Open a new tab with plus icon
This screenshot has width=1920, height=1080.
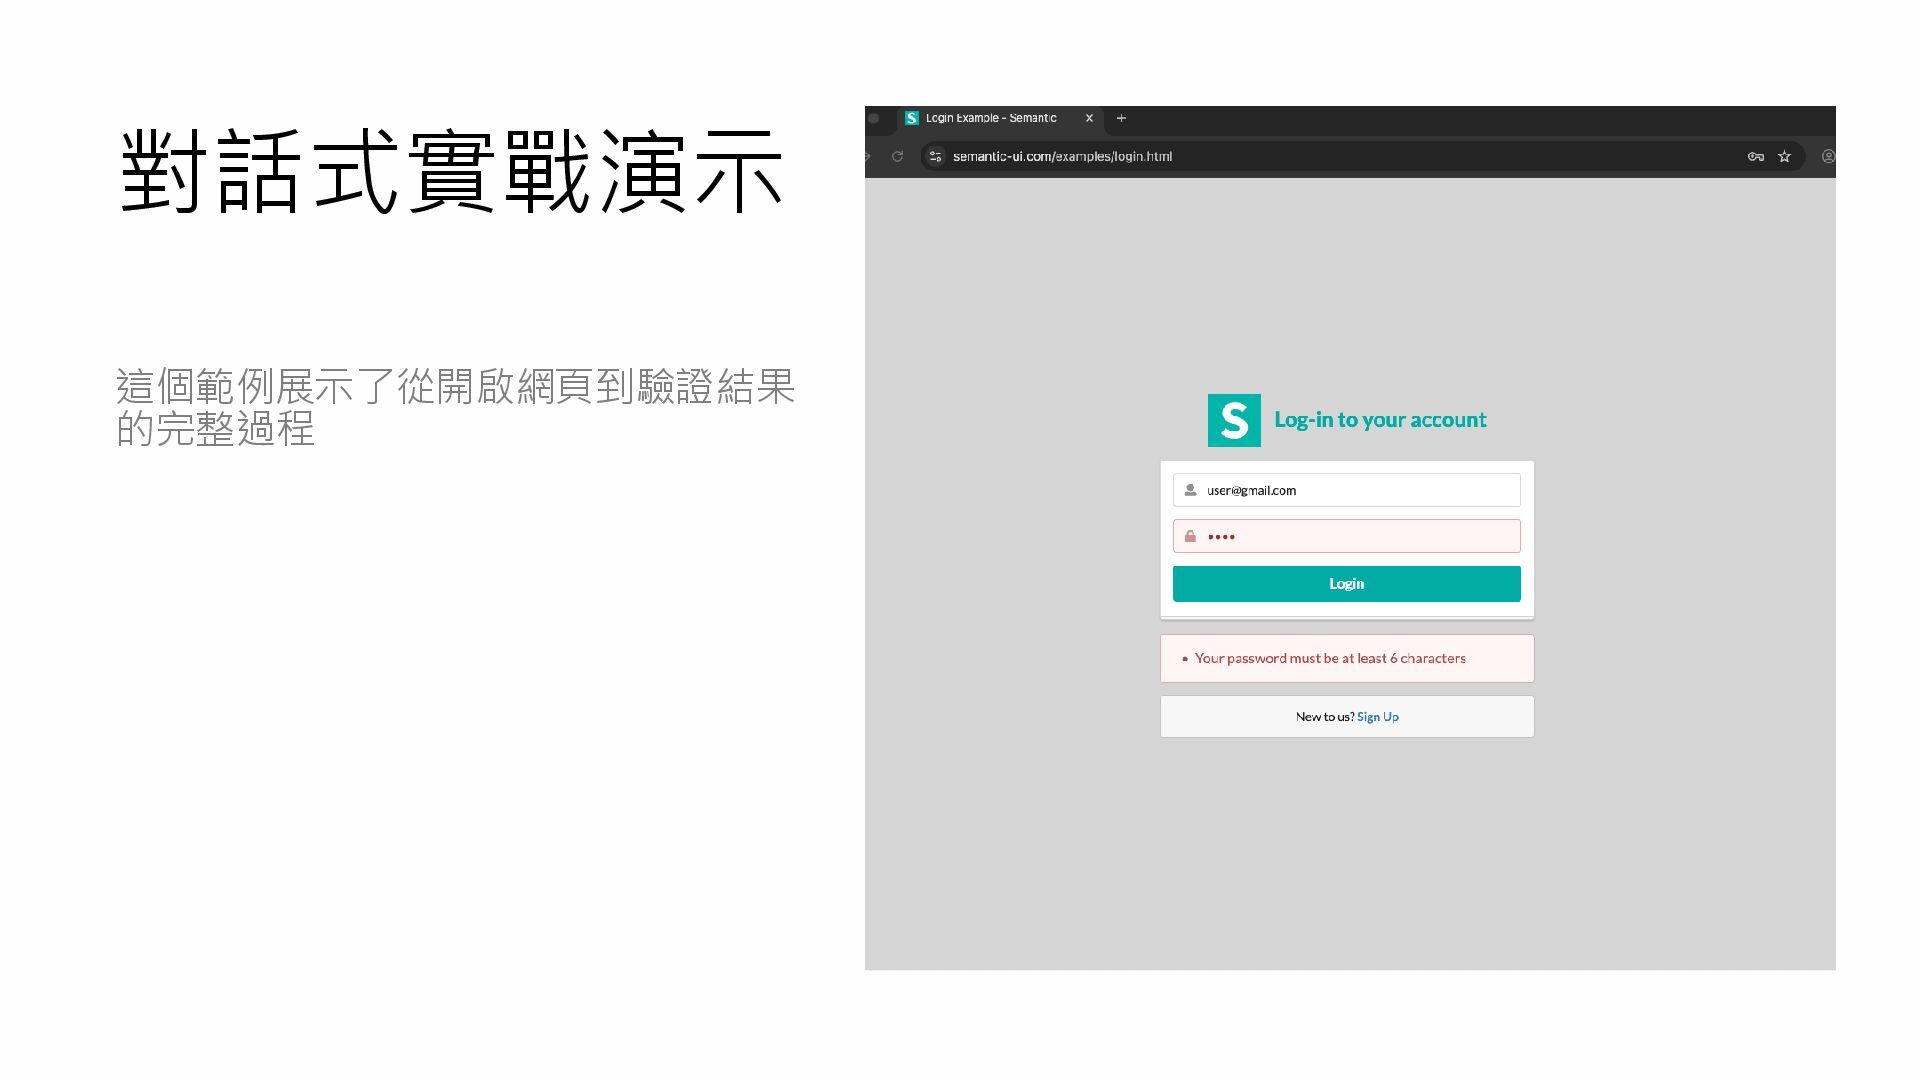click(x=1121, y=118)
